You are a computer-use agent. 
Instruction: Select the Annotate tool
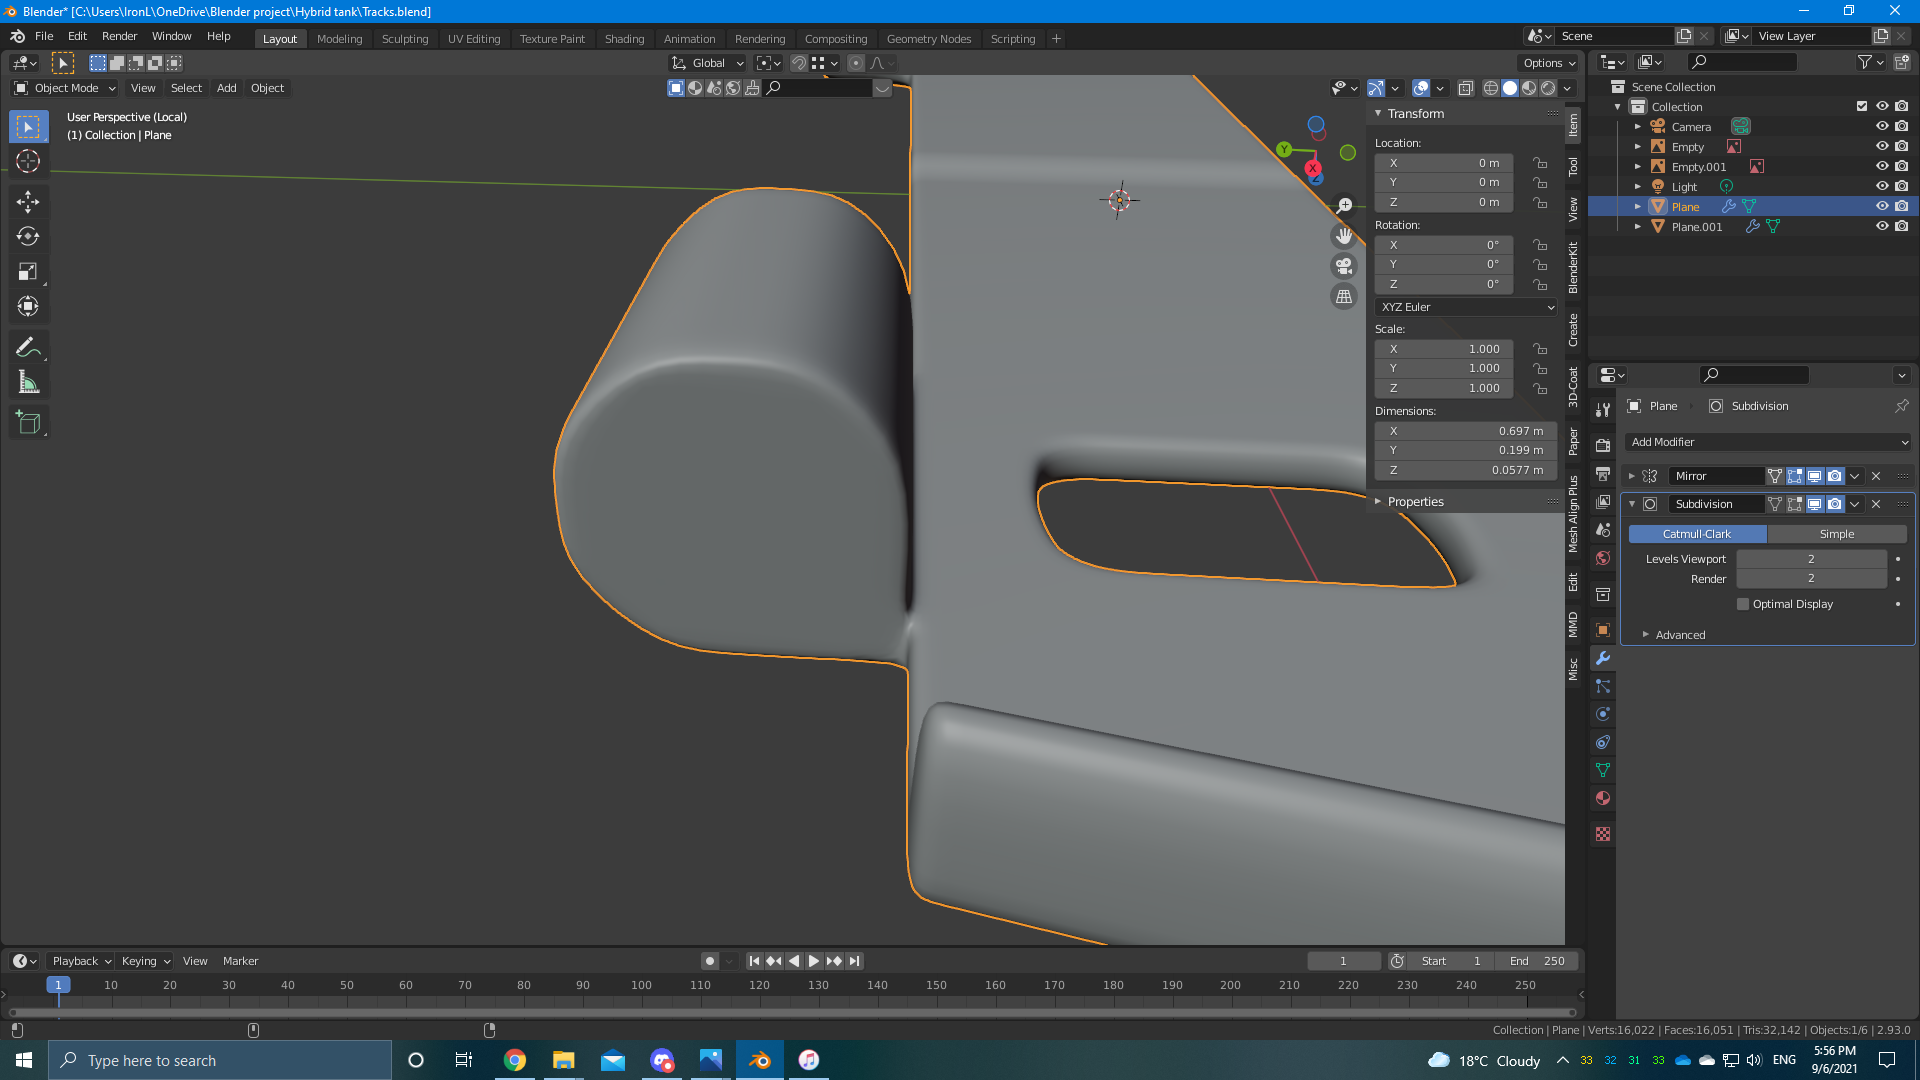pyautogui.click(x=28, y=347)
